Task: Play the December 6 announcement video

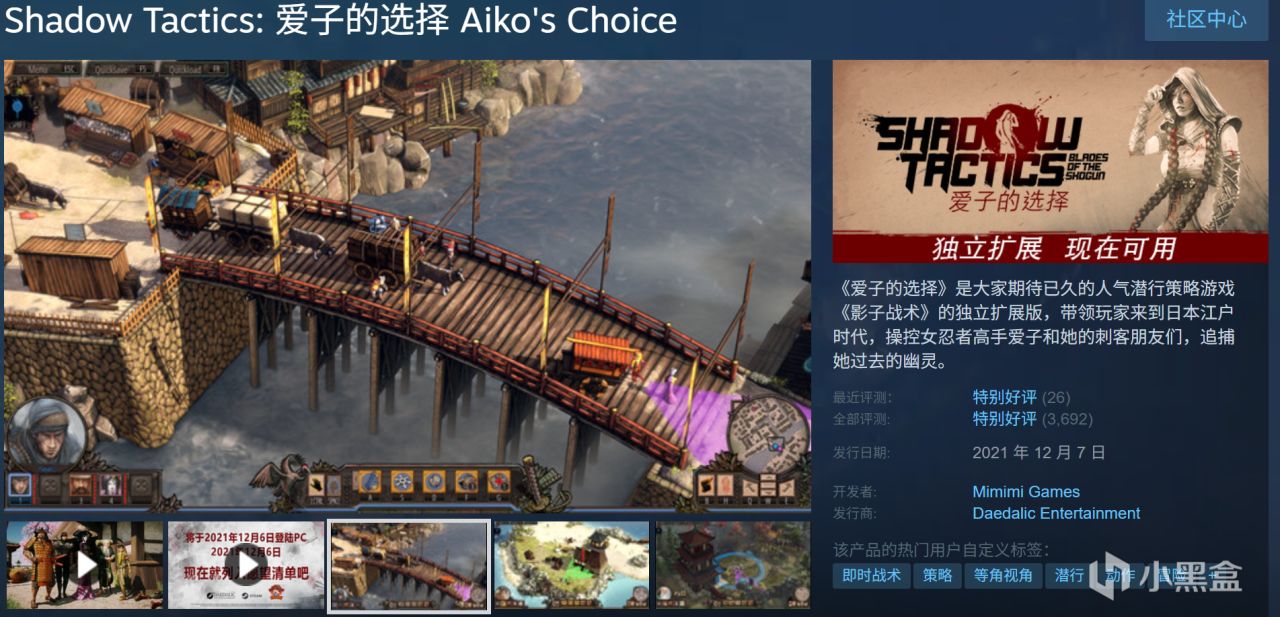Action: [x=246, y=565]
